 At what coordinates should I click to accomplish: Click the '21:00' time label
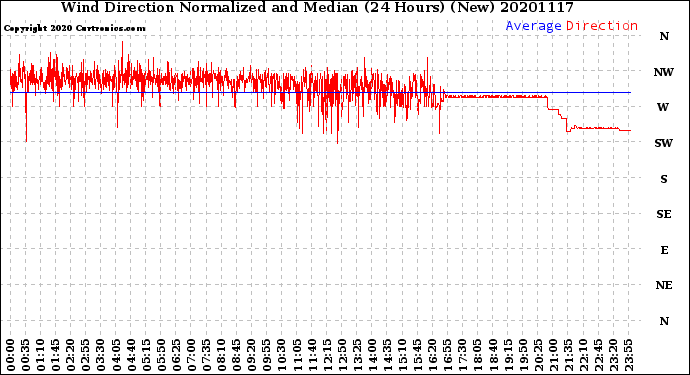(553, 355)
